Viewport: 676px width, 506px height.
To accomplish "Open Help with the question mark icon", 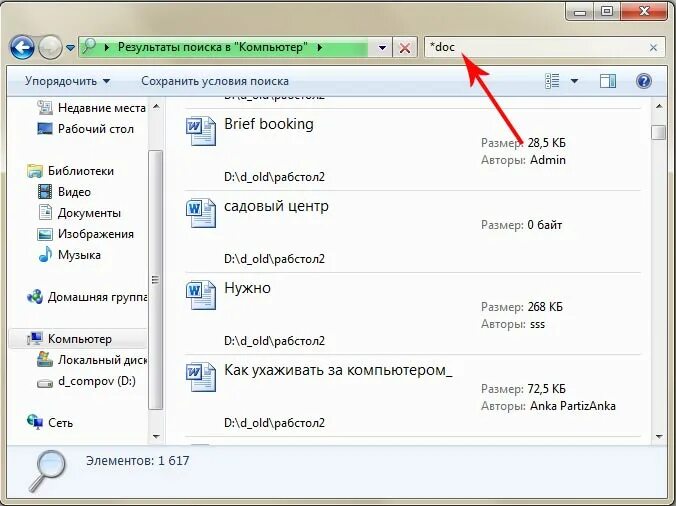I will pos(644,81).
